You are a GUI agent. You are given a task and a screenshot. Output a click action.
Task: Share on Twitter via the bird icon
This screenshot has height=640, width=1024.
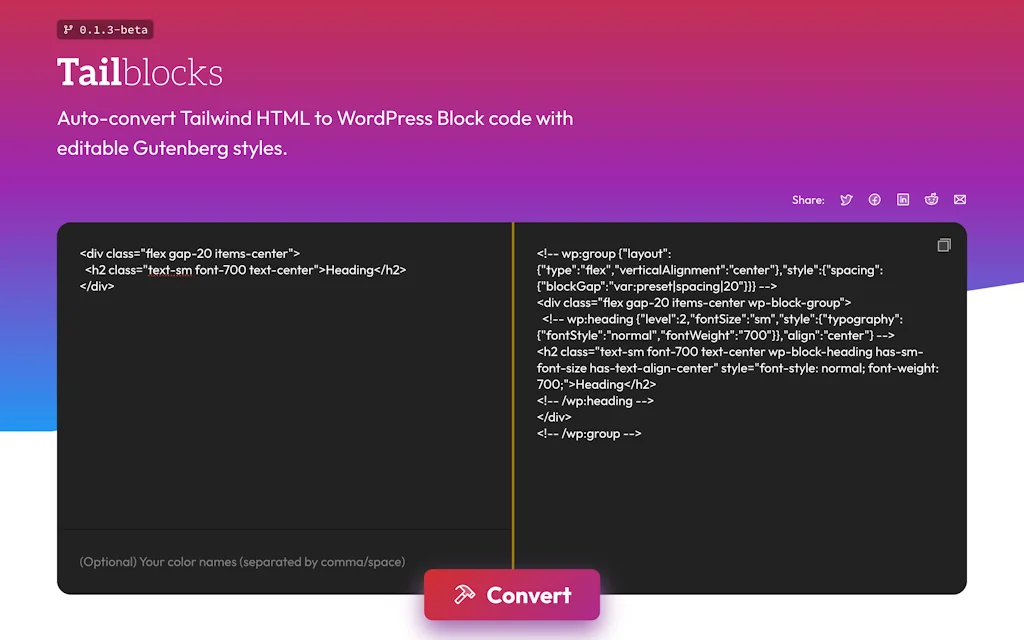tap(846, 199)
